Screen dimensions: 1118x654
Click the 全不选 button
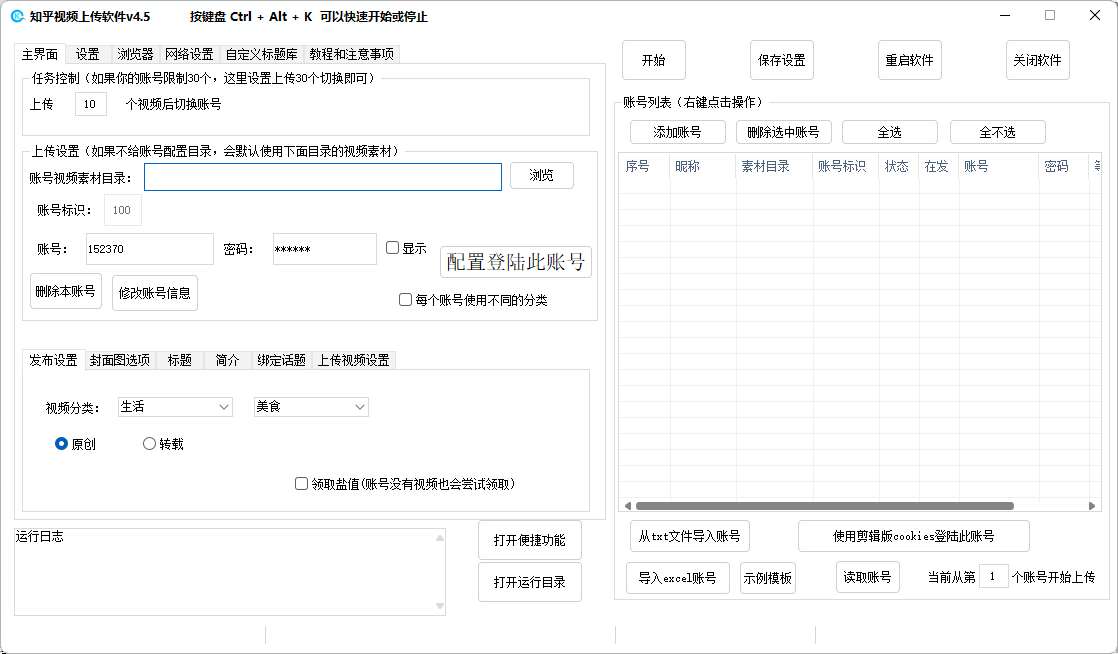(998, 132)
